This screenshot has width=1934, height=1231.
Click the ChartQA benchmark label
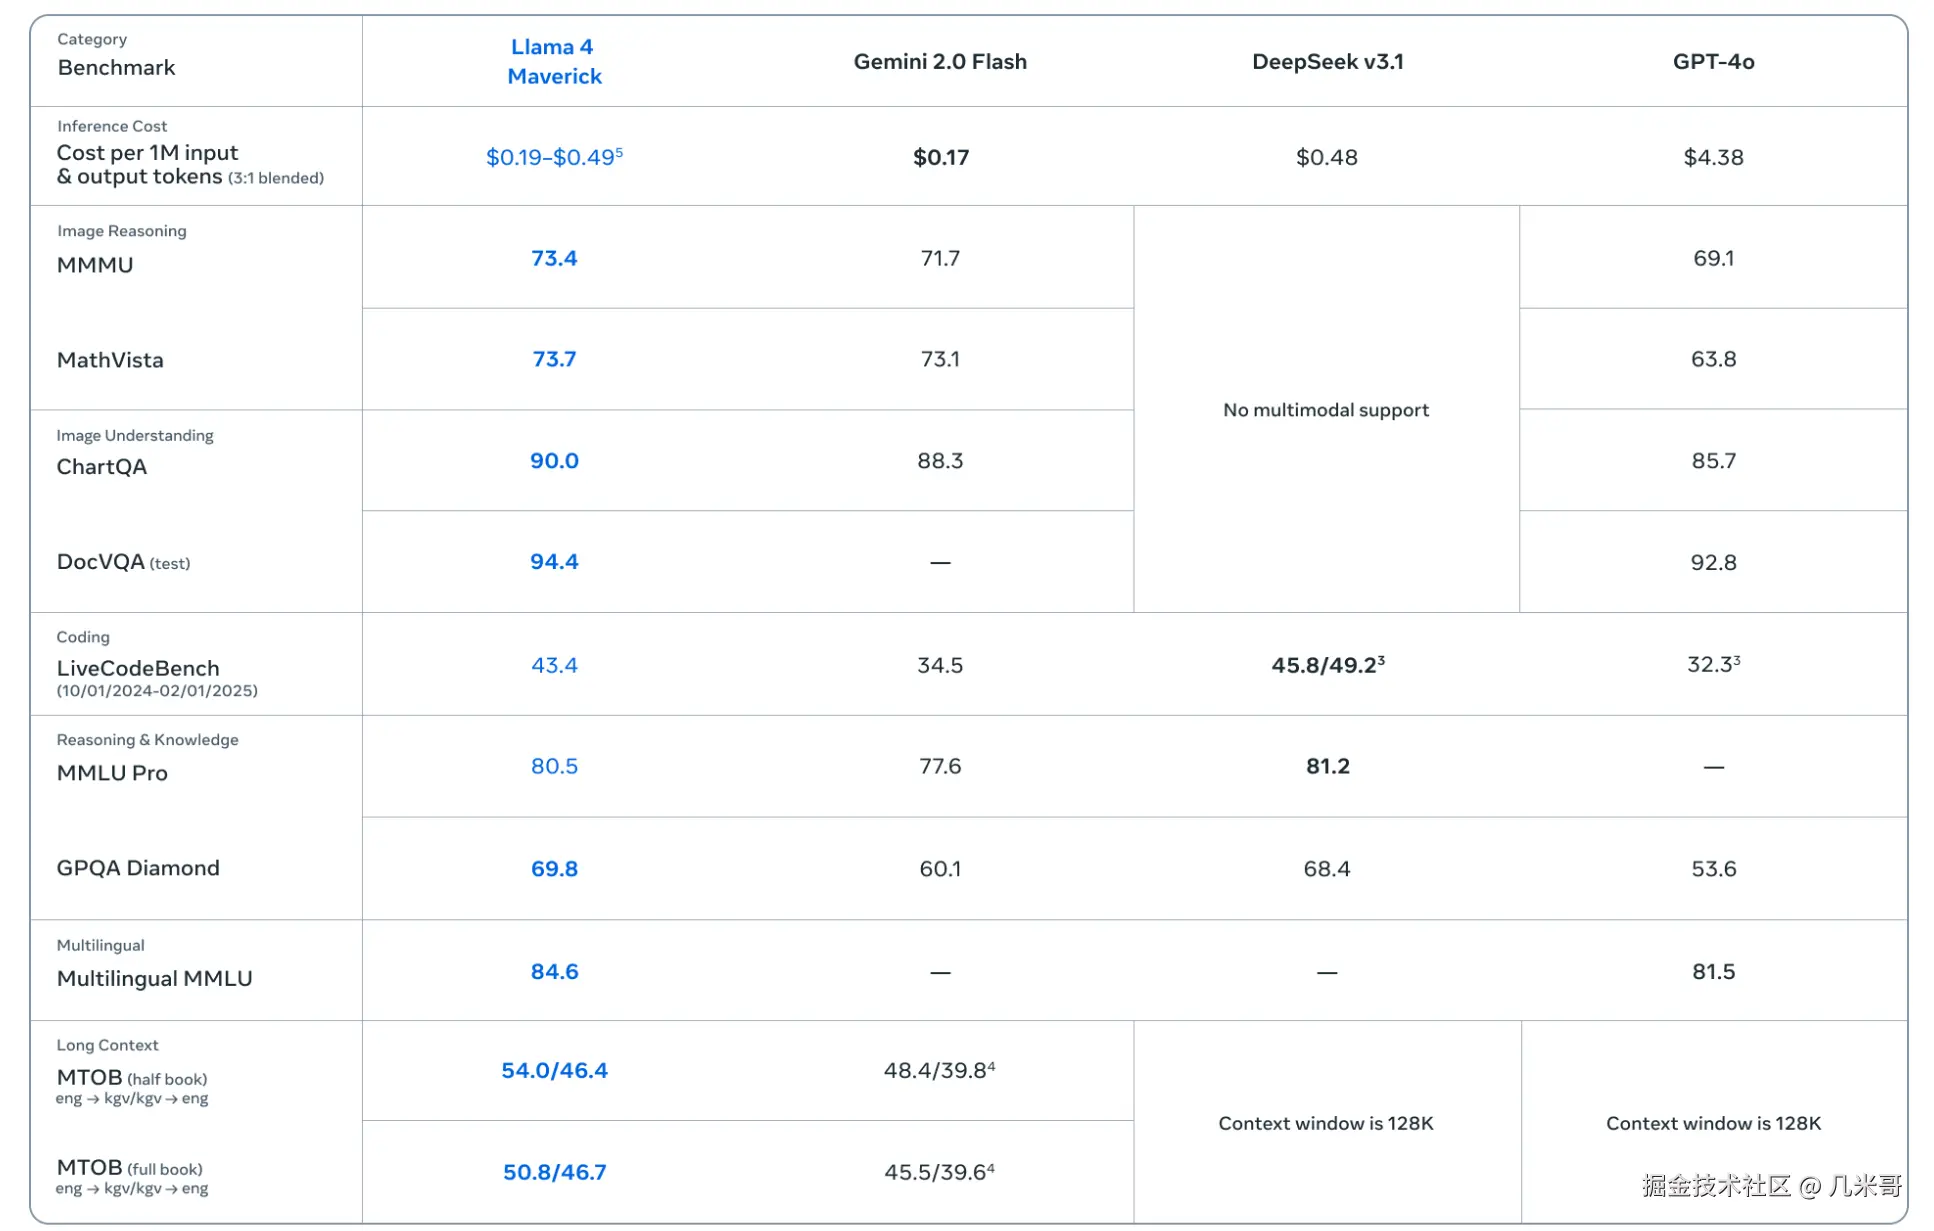(x=101, y=467)
